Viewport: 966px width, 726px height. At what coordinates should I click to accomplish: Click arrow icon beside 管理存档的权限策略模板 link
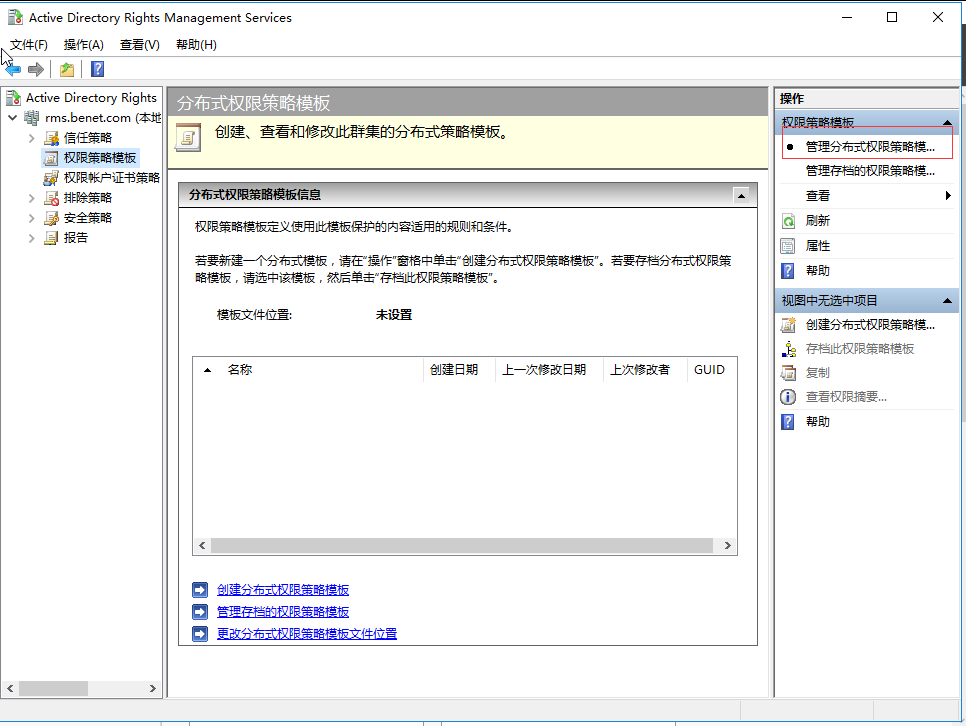pos(200,611)
